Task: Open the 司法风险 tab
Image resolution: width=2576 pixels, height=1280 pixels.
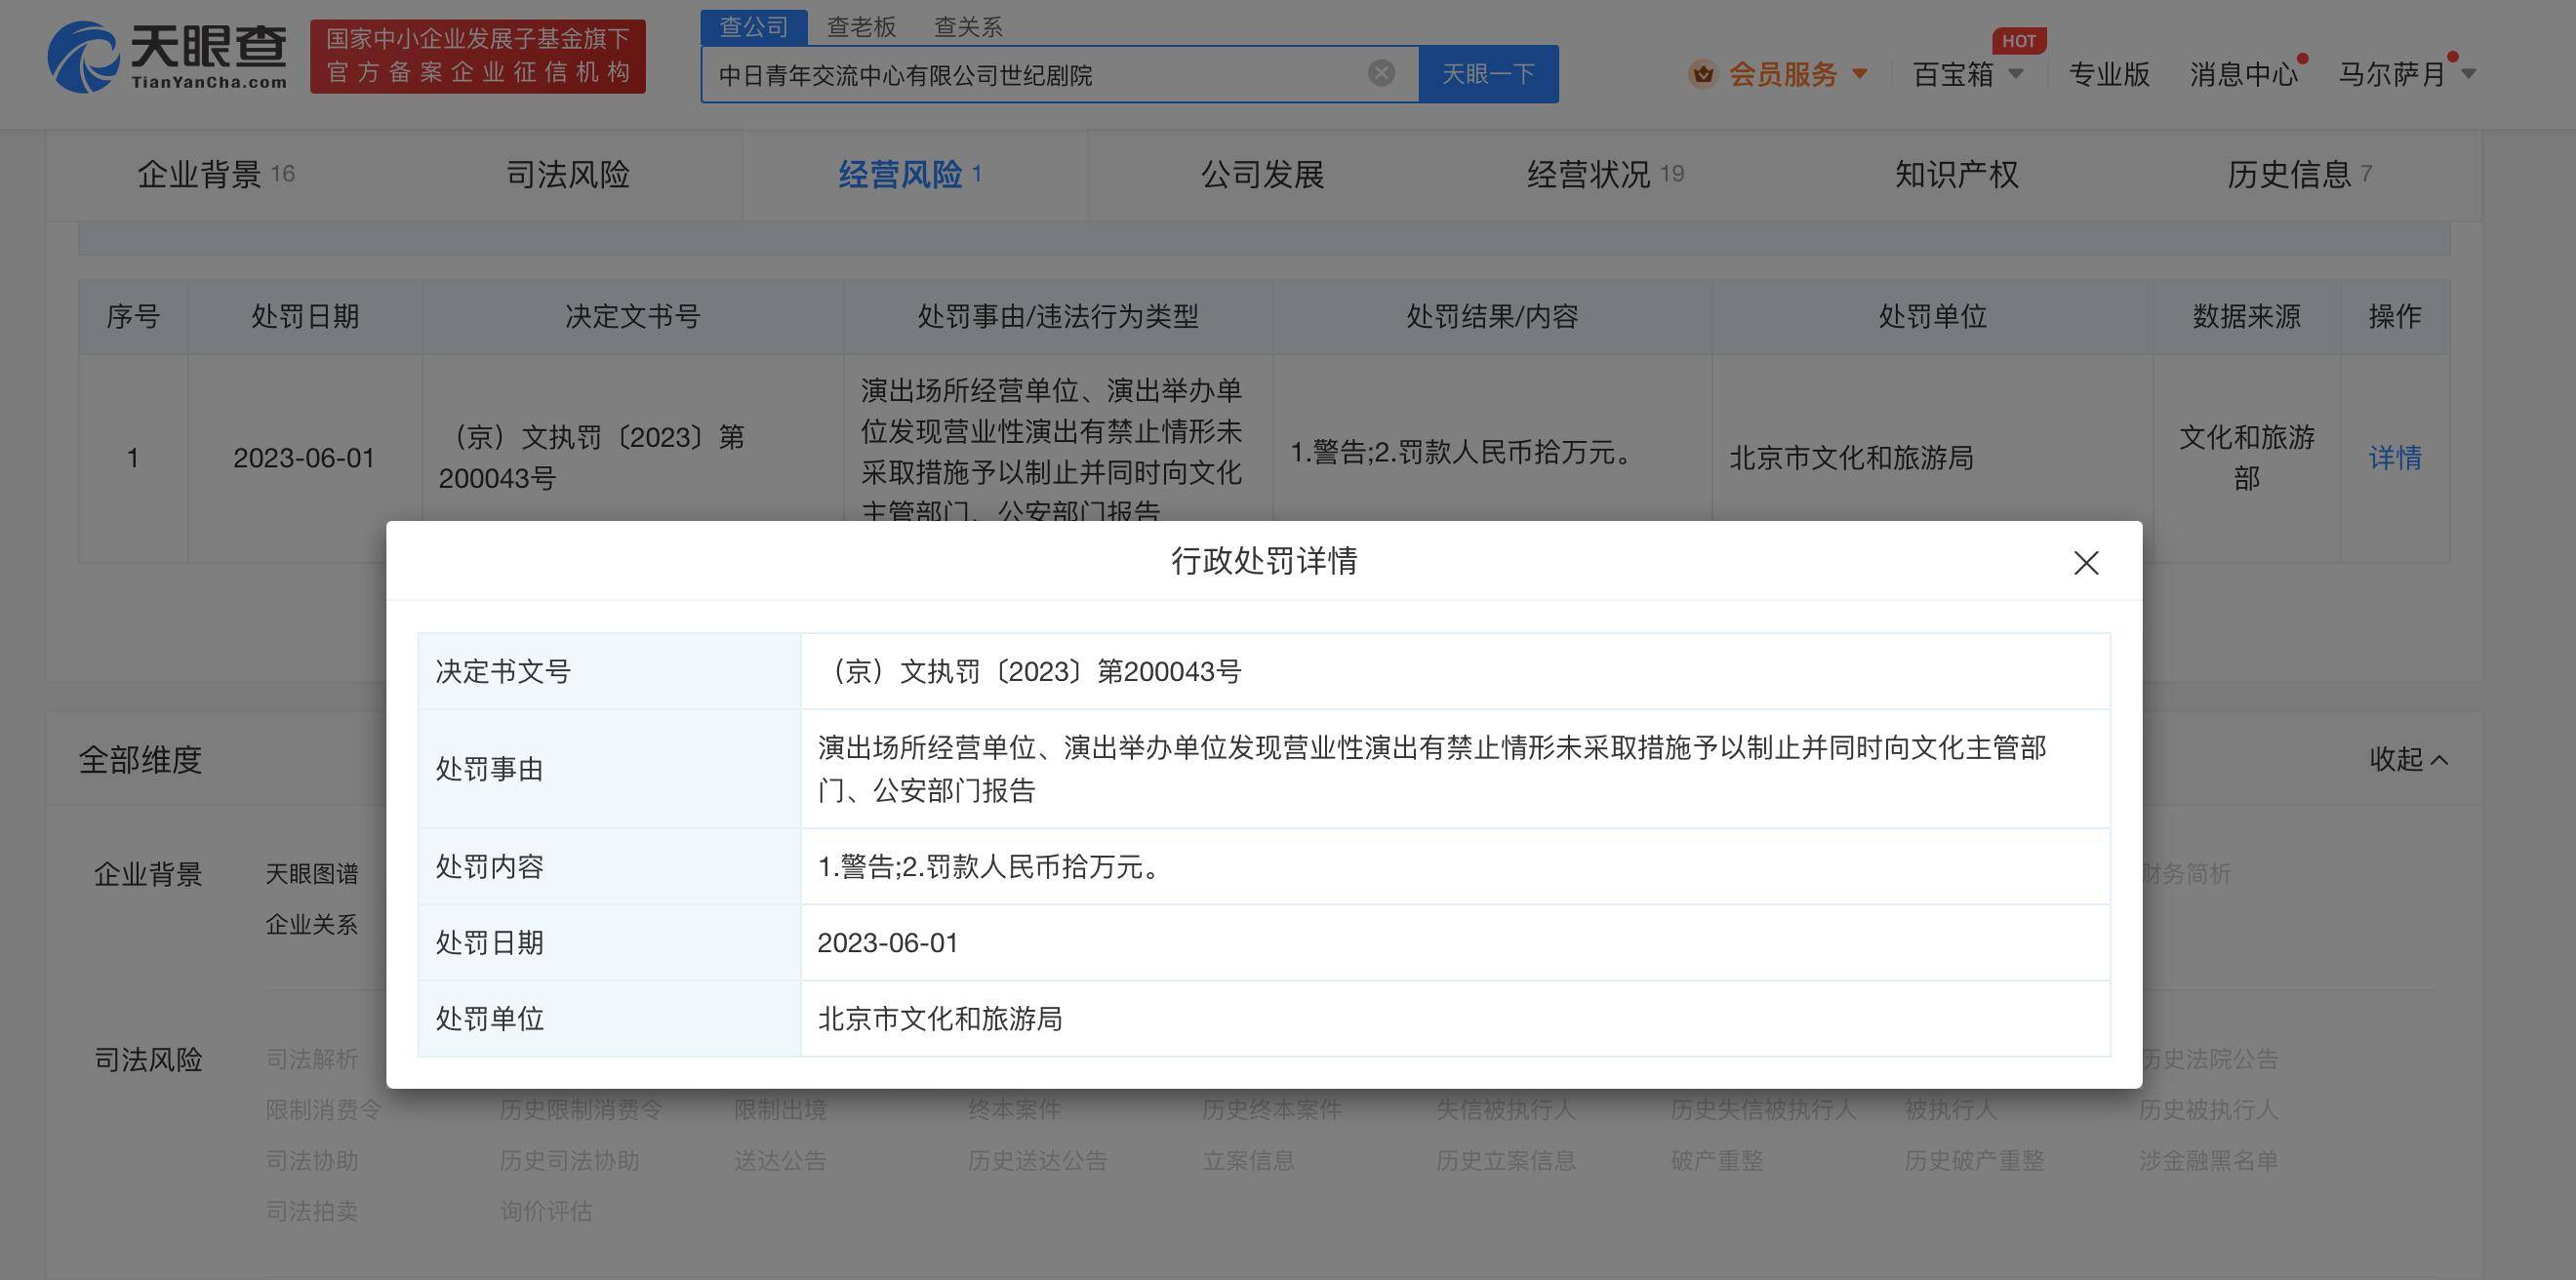Action: [568, 174]
